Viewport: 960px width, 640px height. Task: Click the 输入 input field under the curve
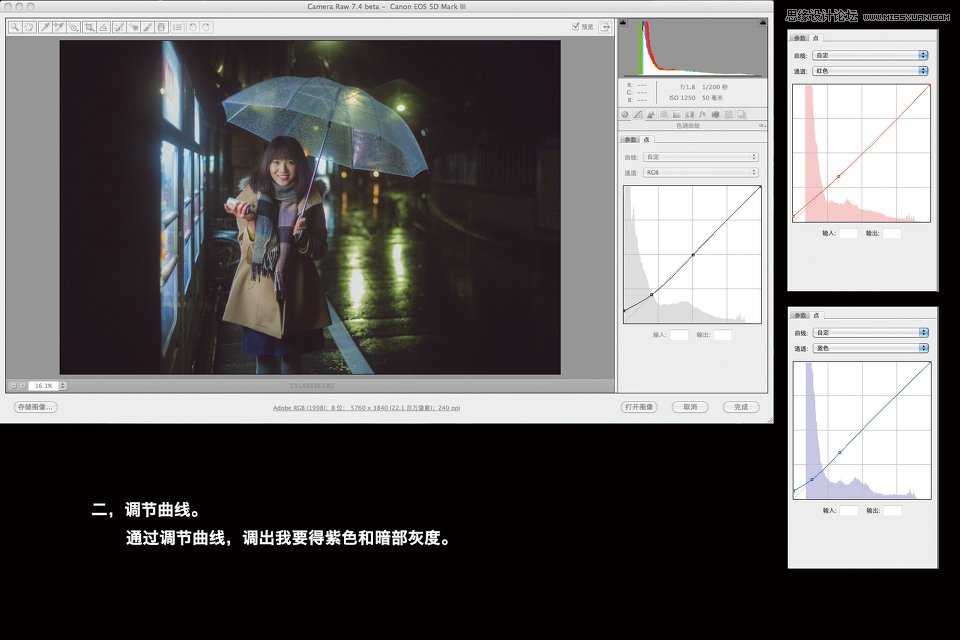(x=682, y=335)
